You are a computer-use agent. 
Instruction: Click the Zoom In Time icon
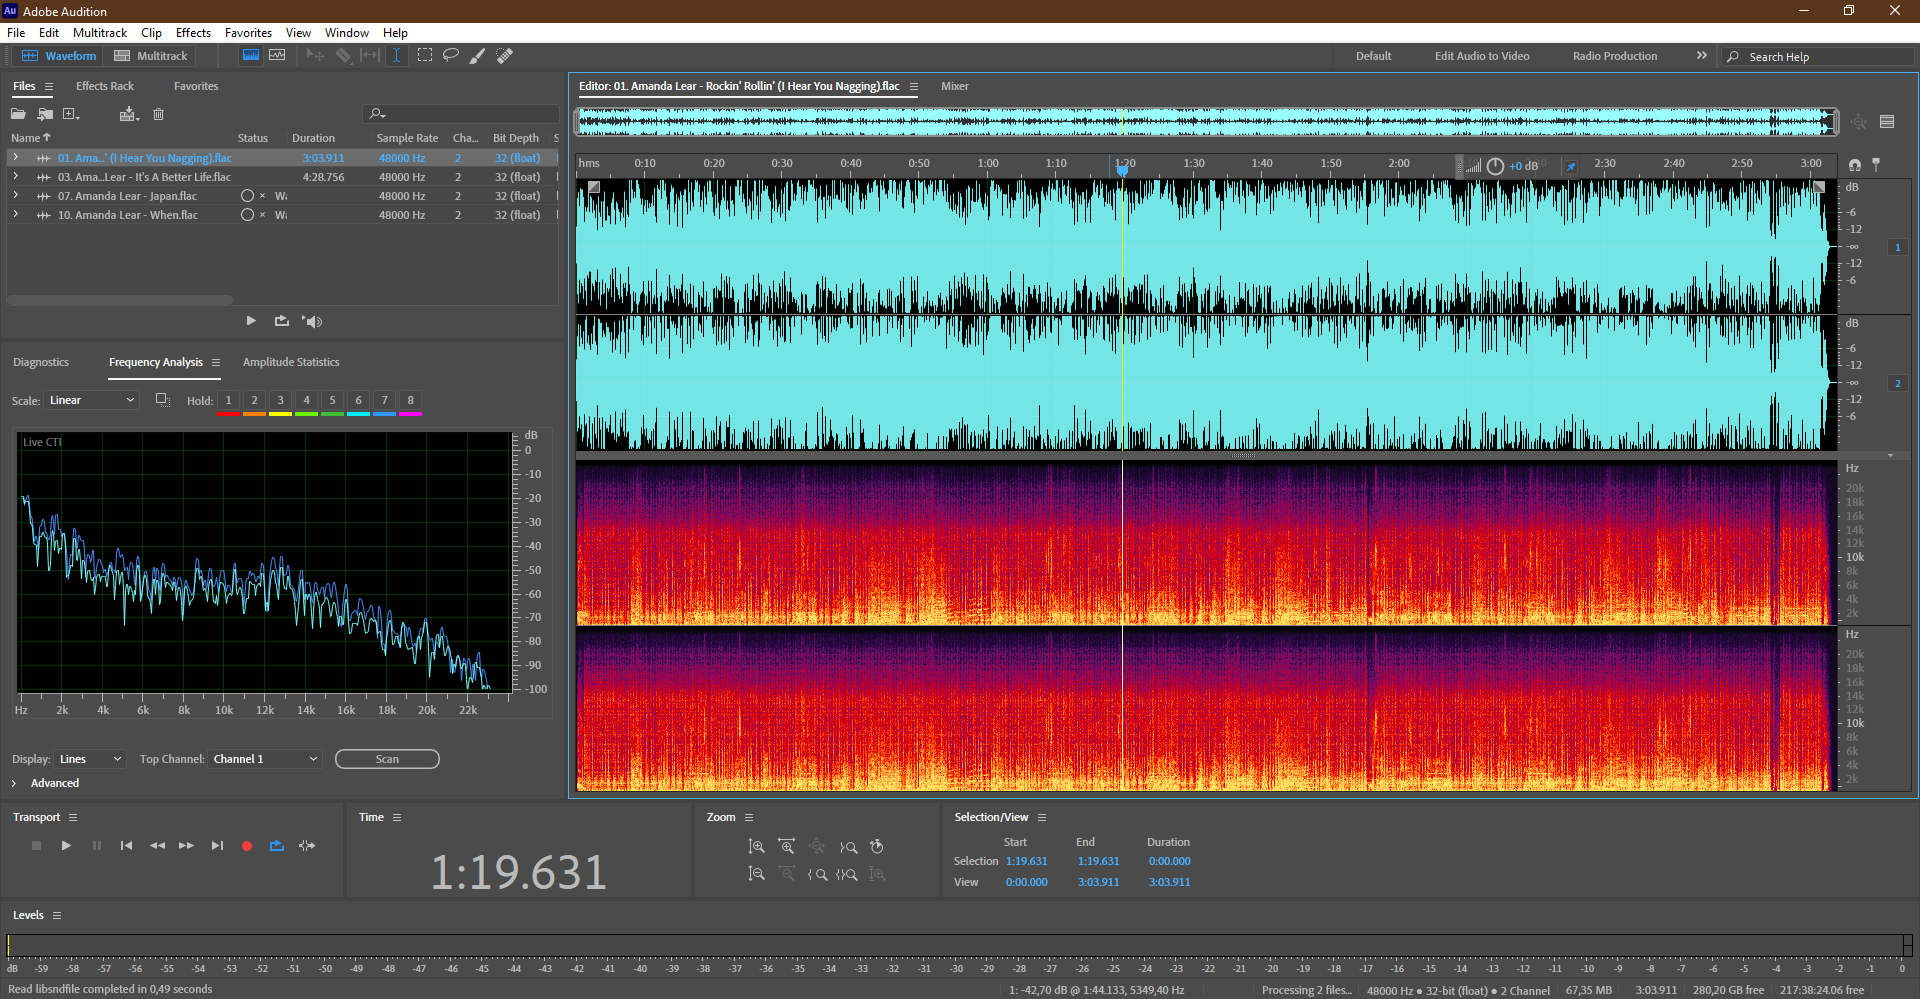point(787,847)
